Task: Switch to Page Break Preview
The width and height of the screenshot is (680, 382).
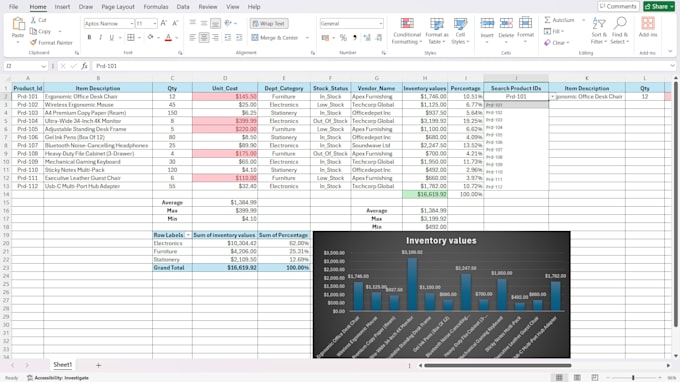Action: tap(595, 378)
